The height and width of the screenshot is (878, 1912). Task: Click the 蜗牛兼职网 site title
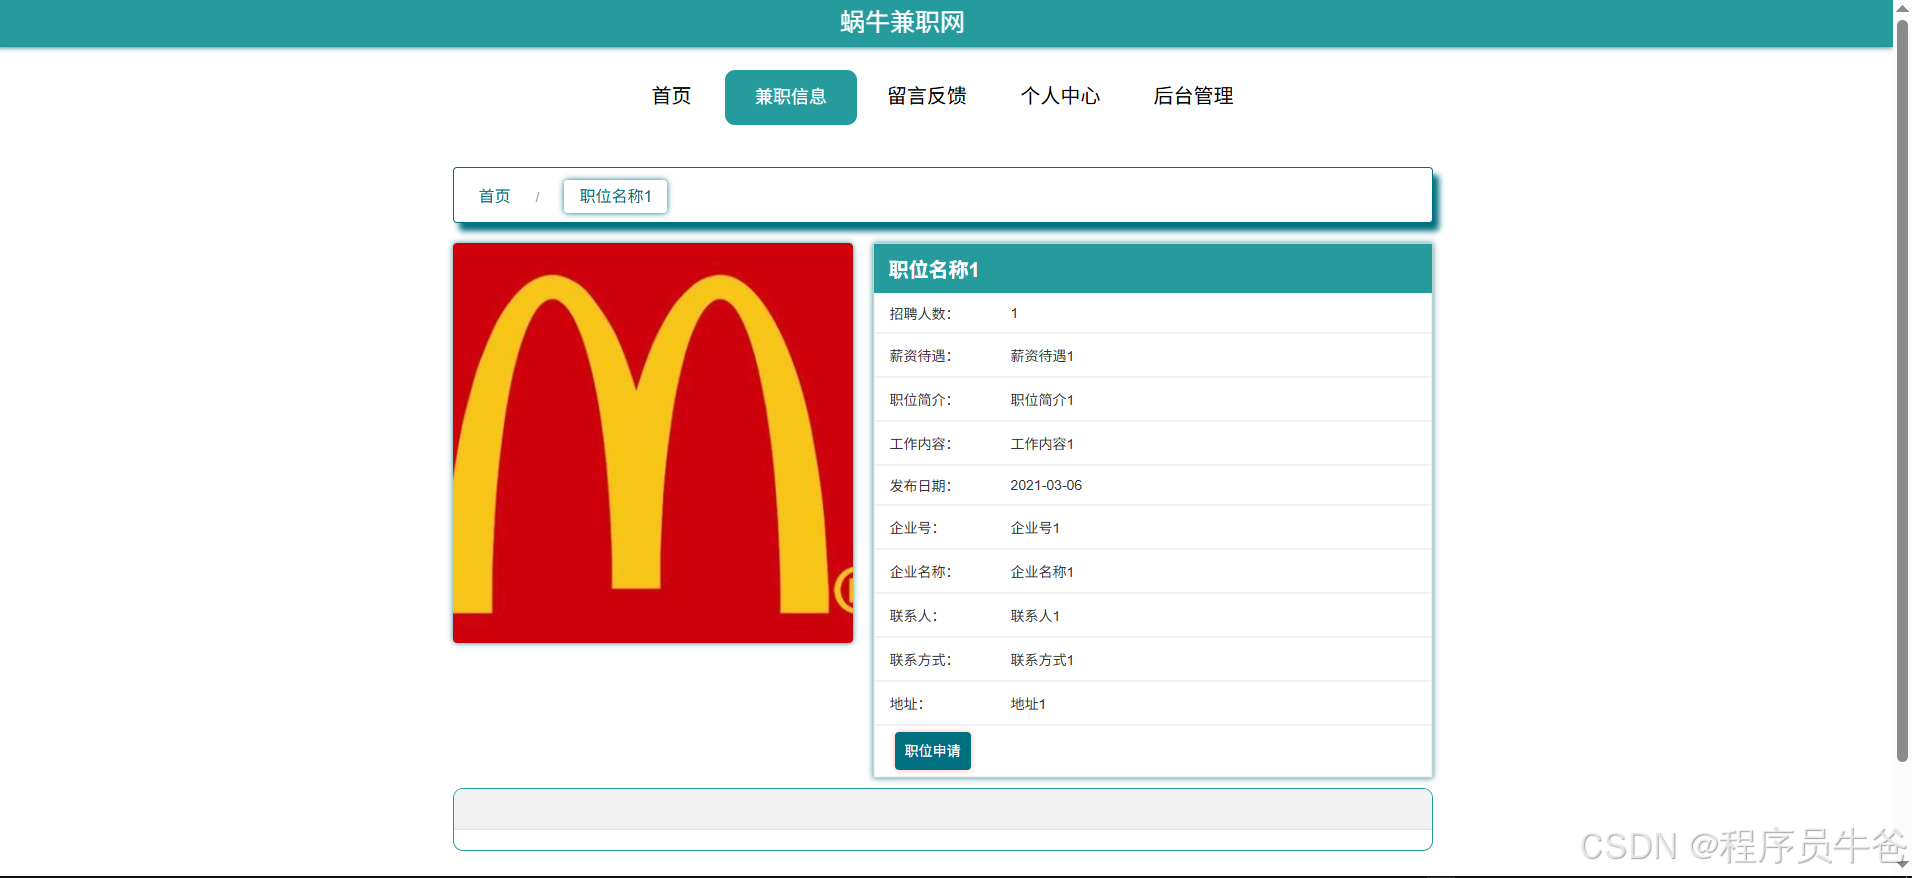click(x=902, y=22)
